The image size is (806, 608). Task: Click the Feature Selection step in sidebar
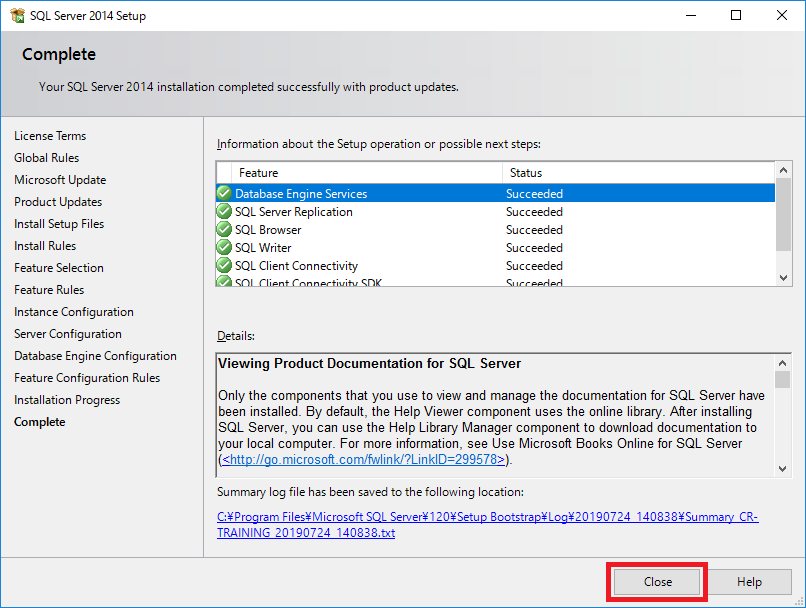[59, 268]
